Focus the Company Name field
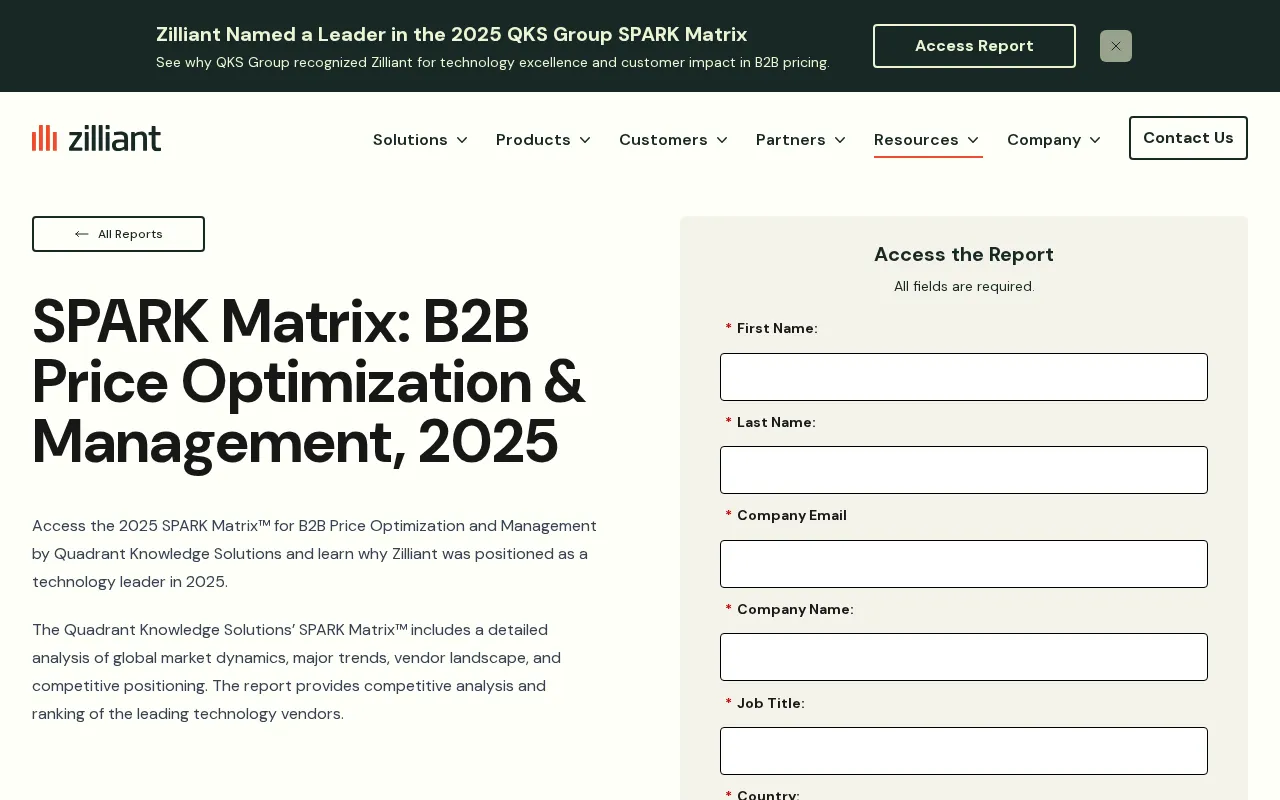Image resolution: width=1280 pixels, height=800 pixels. pyautogui.click(x=964, y=657)
